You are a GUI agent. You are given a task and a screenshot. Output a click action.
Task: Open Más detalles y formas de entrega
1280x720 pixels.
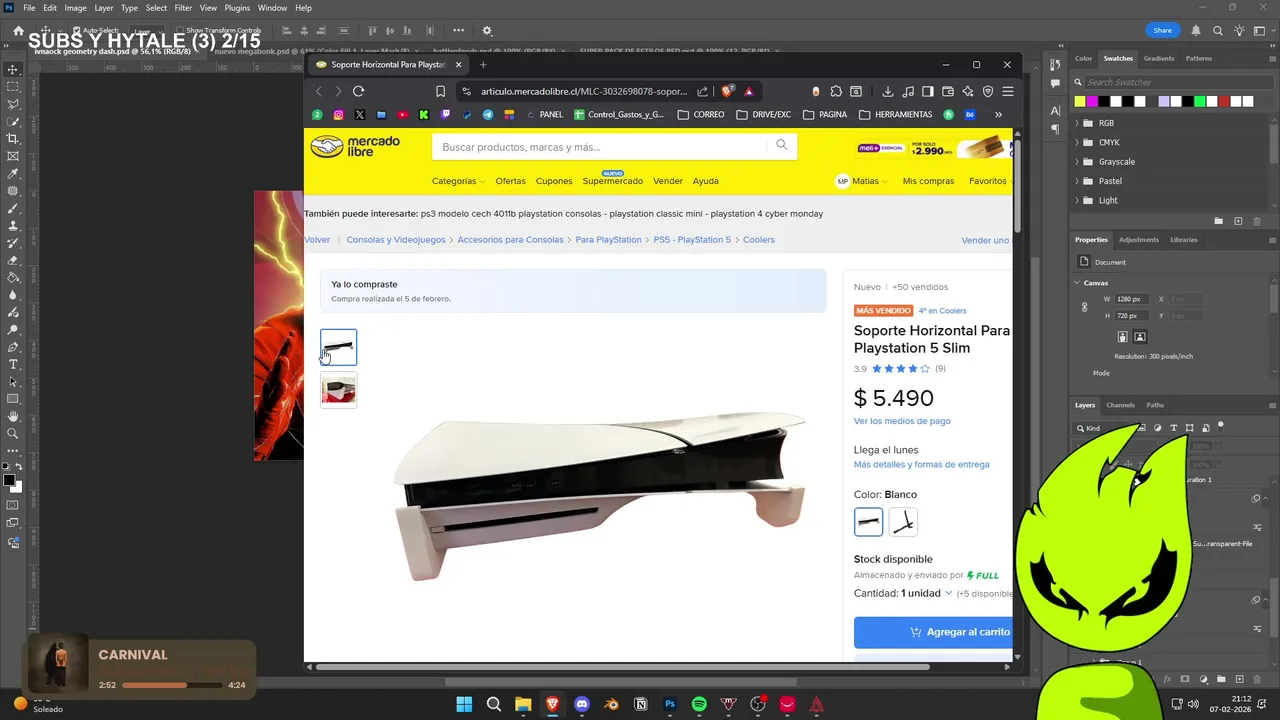point(921,464)
